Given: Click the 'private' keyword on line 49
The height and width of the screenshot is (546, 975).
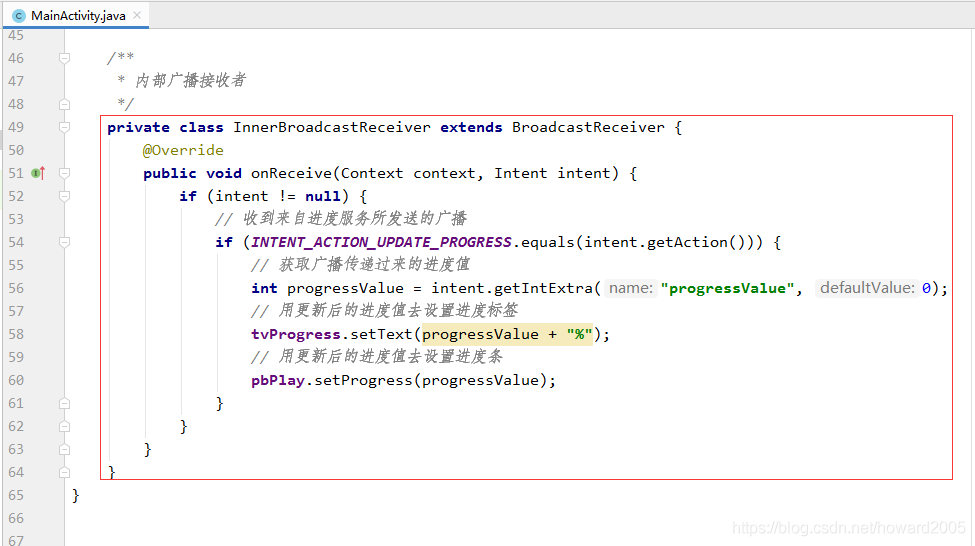Looking at the screenshot, I should pos(138,127).
